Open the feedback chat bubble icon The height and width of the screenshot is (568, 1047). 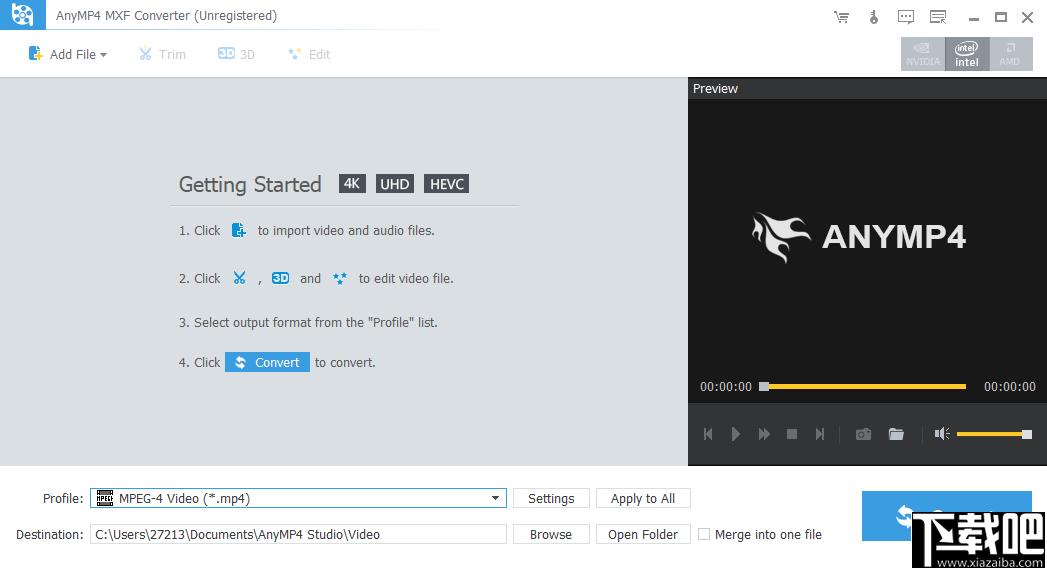point(906,17)
